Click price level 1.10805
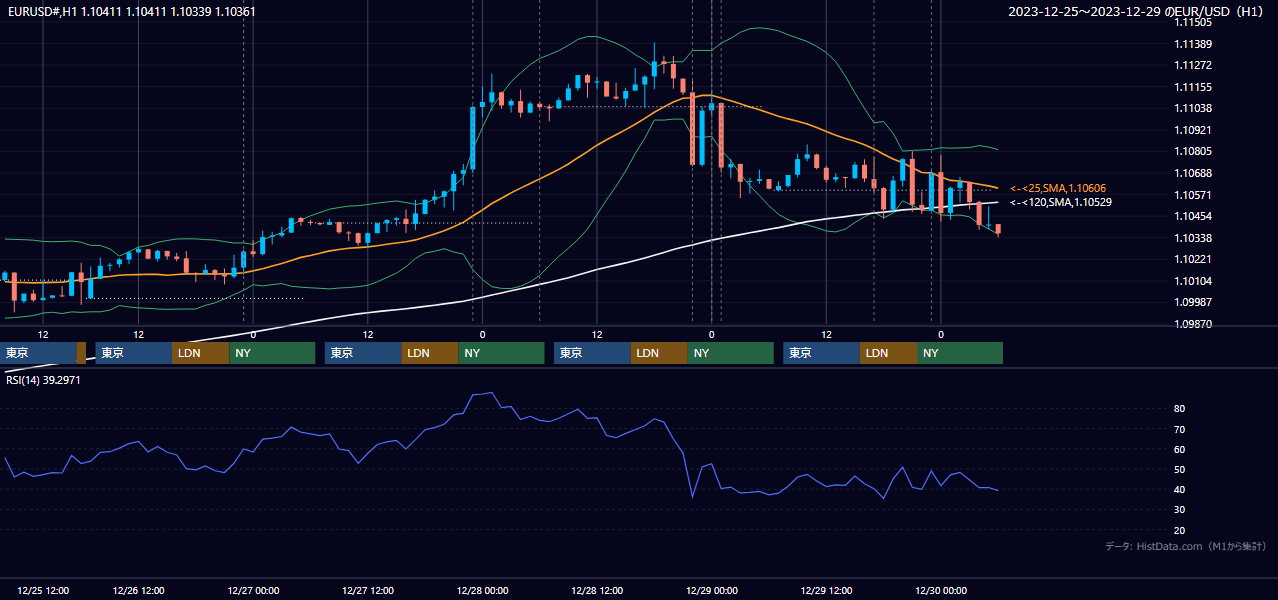 point(1193,151)
